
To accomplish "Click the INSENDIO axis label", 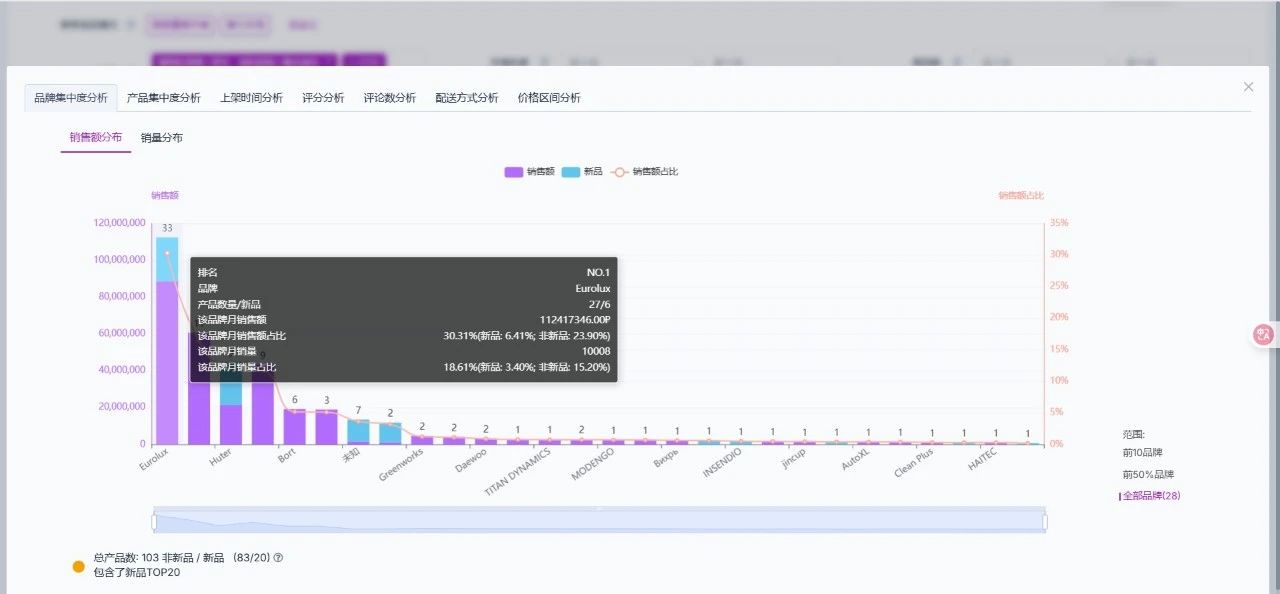I will pos(723,463).
